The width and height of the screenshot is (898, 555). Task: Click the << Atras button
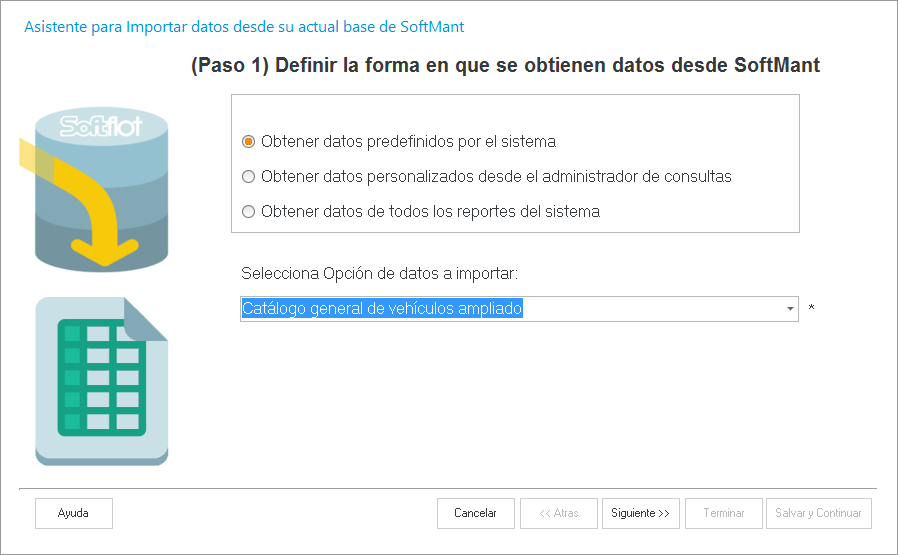(x=559, y=513)
